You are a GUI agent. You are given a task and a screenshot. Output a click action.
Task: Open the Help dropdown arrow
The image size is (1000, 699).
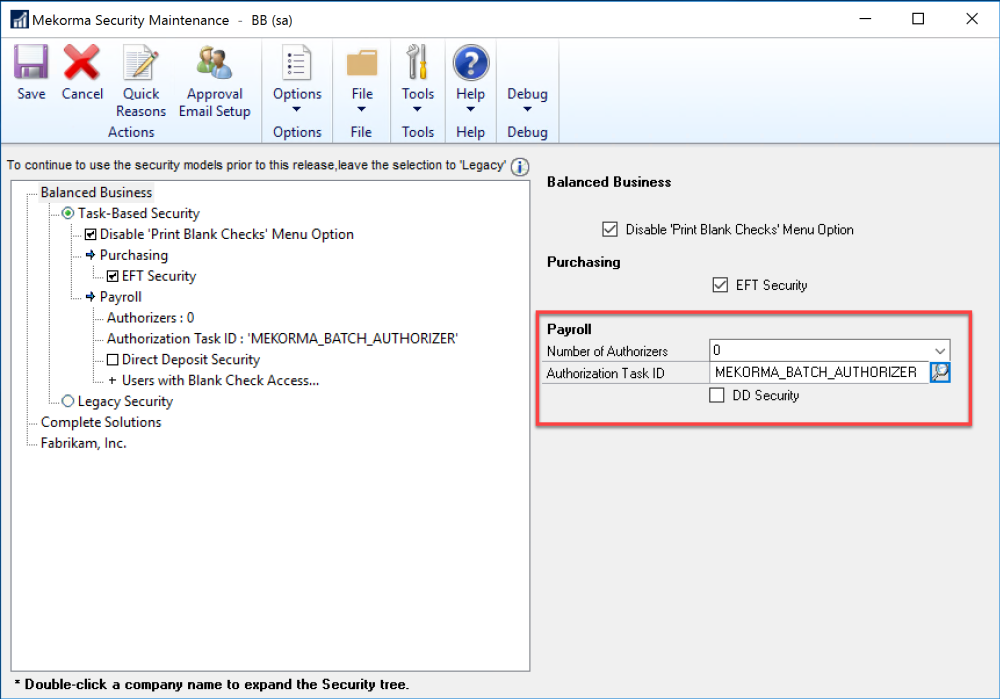click(471, 109)
